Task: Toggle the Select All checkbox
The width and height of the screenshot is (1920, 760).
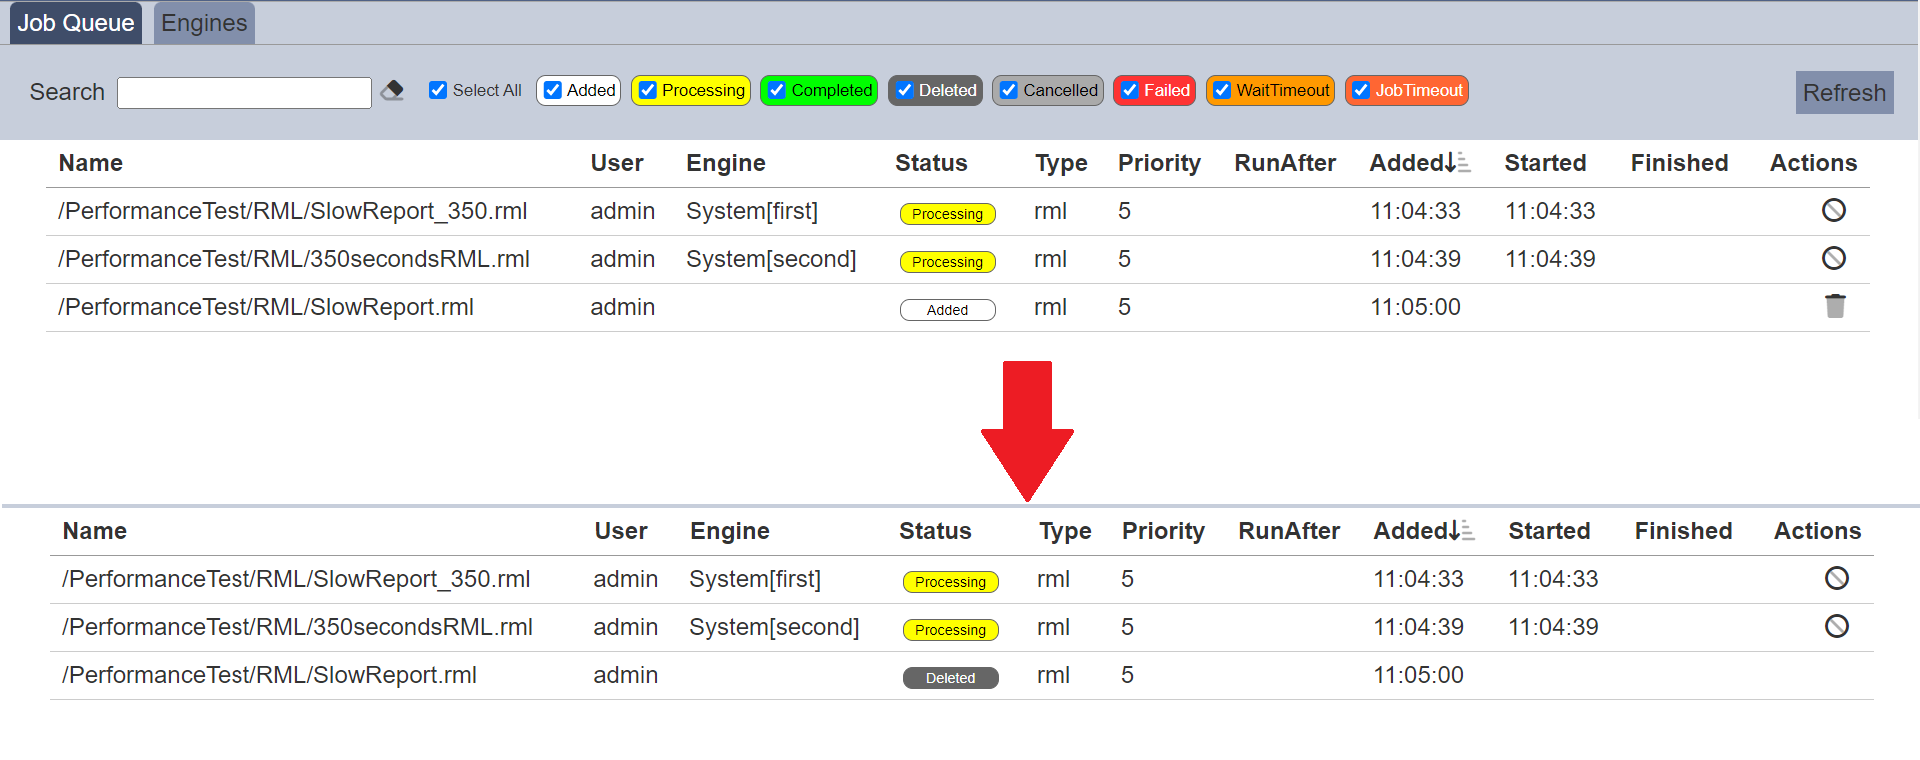Action: coord(438,90)
